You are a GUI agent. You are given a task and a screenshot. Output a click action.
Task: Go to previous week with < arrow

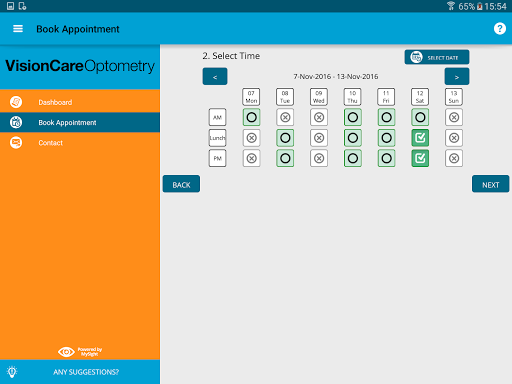(215, 77)
